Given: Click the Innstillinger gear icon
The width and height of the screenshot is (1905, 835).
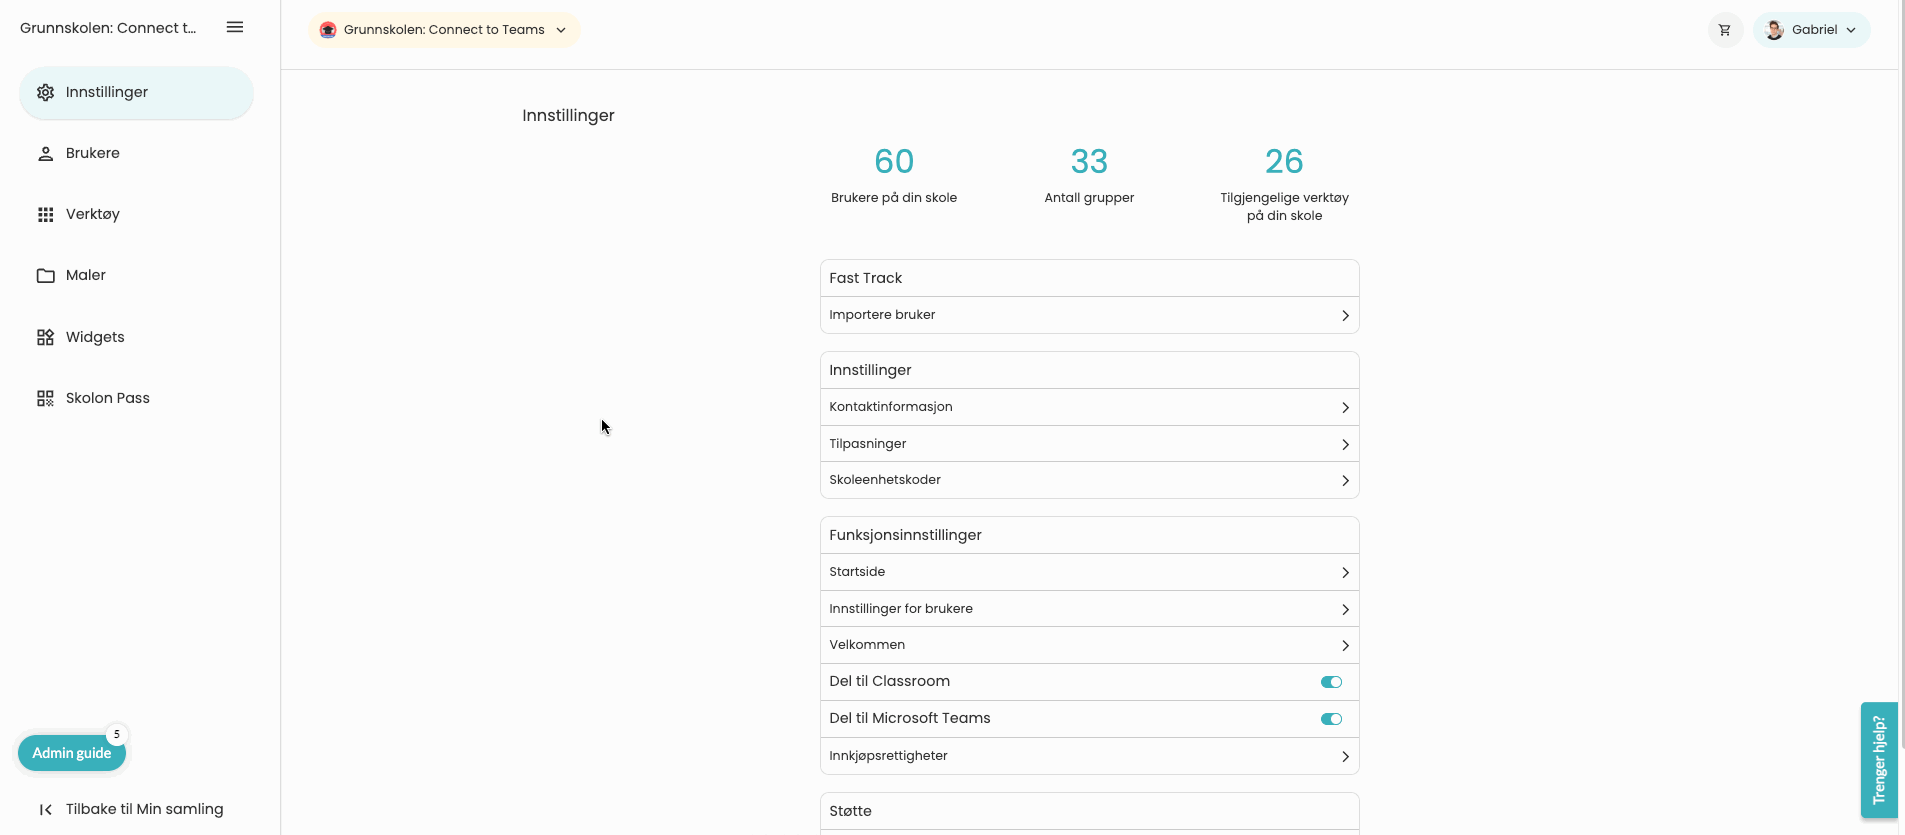Looking at the screenshot, I should pyautogui.click(x=45, y=93).
